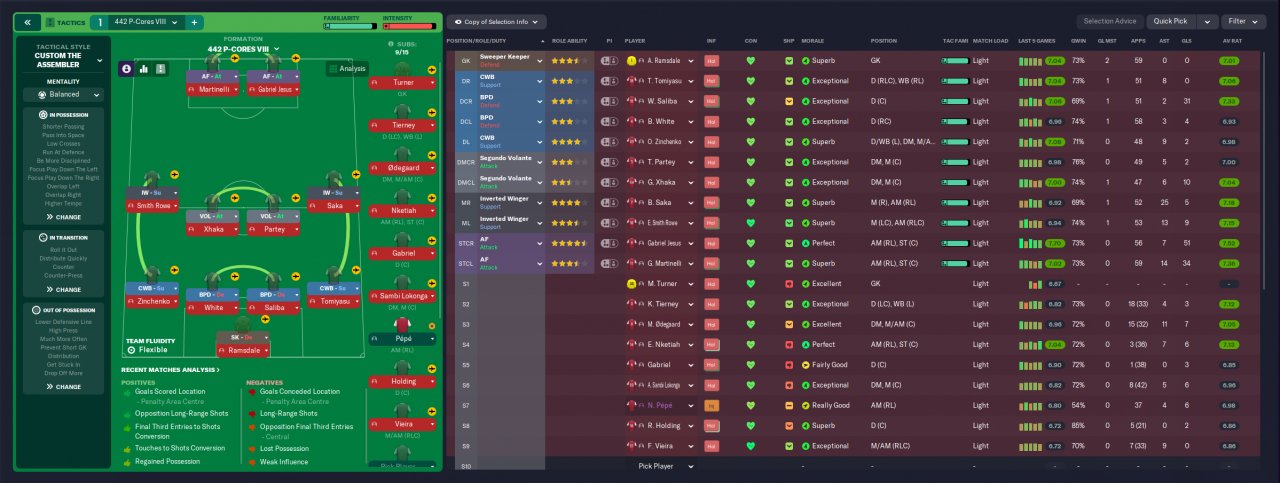This screenshot has height=483, width=1280.
Task: Toggle the yellow marker beside Turner substitute
Action: point(431,70)
